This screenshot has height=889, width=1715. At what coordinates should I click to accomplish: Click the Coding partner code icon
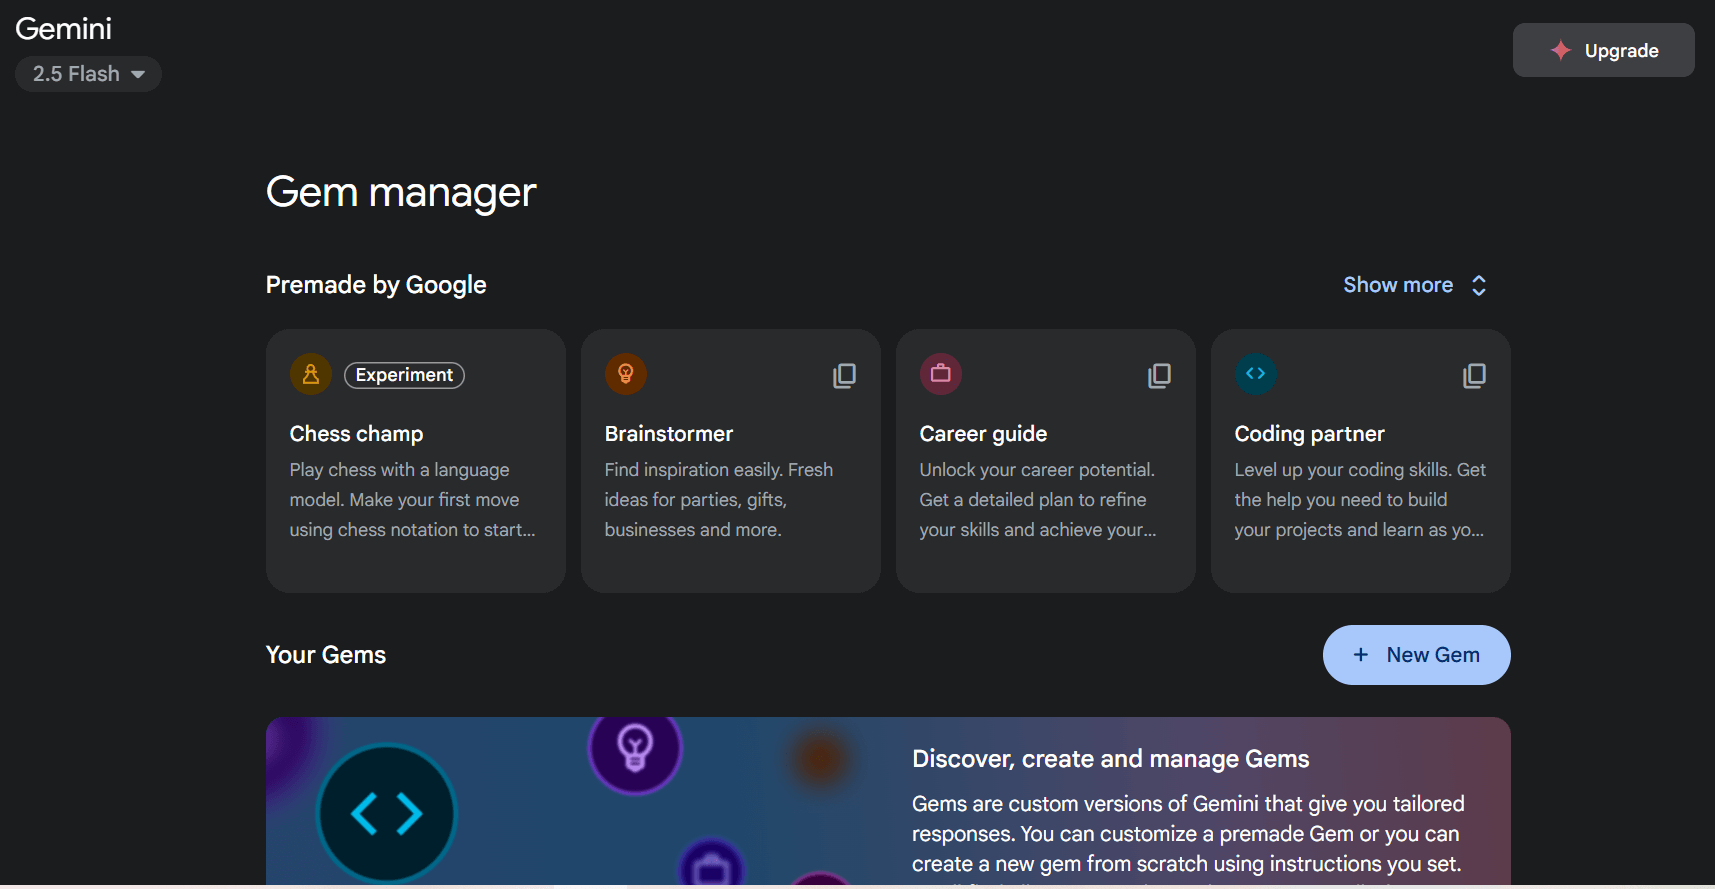(1256, 374)
